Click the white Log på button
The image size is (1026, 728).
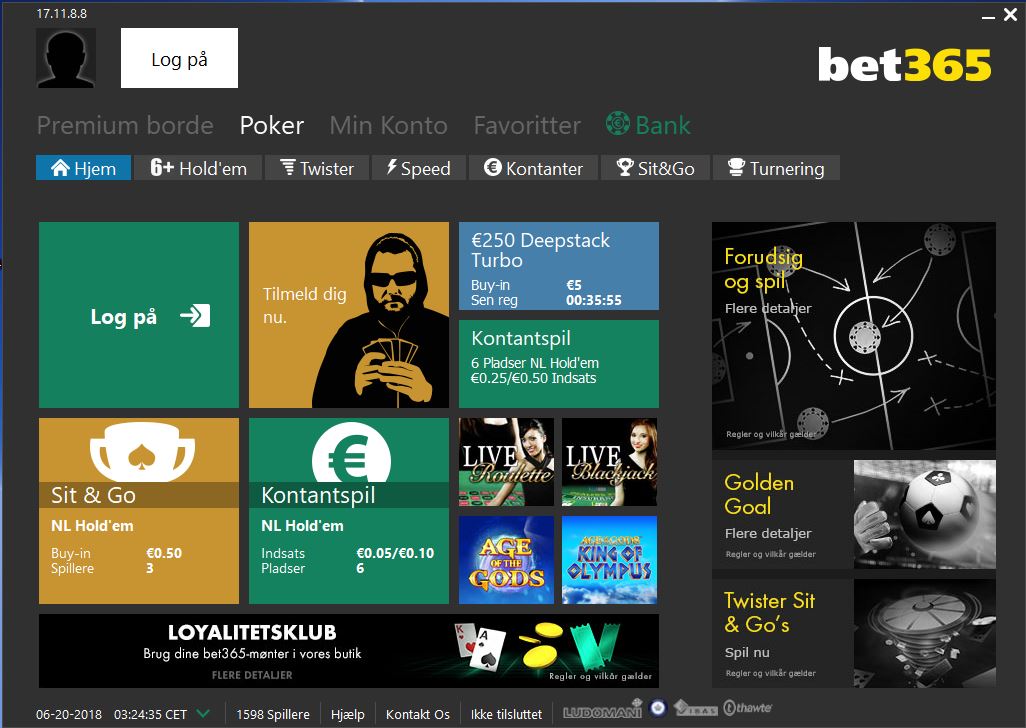[x=179, y=58]
